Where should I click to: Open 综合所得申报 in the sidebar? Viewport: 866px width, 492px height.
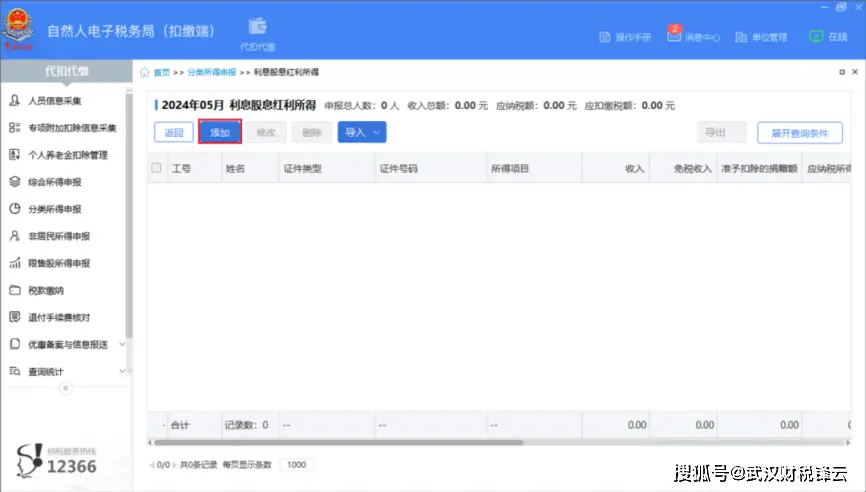pyautogui.click(x=55, y=182)
